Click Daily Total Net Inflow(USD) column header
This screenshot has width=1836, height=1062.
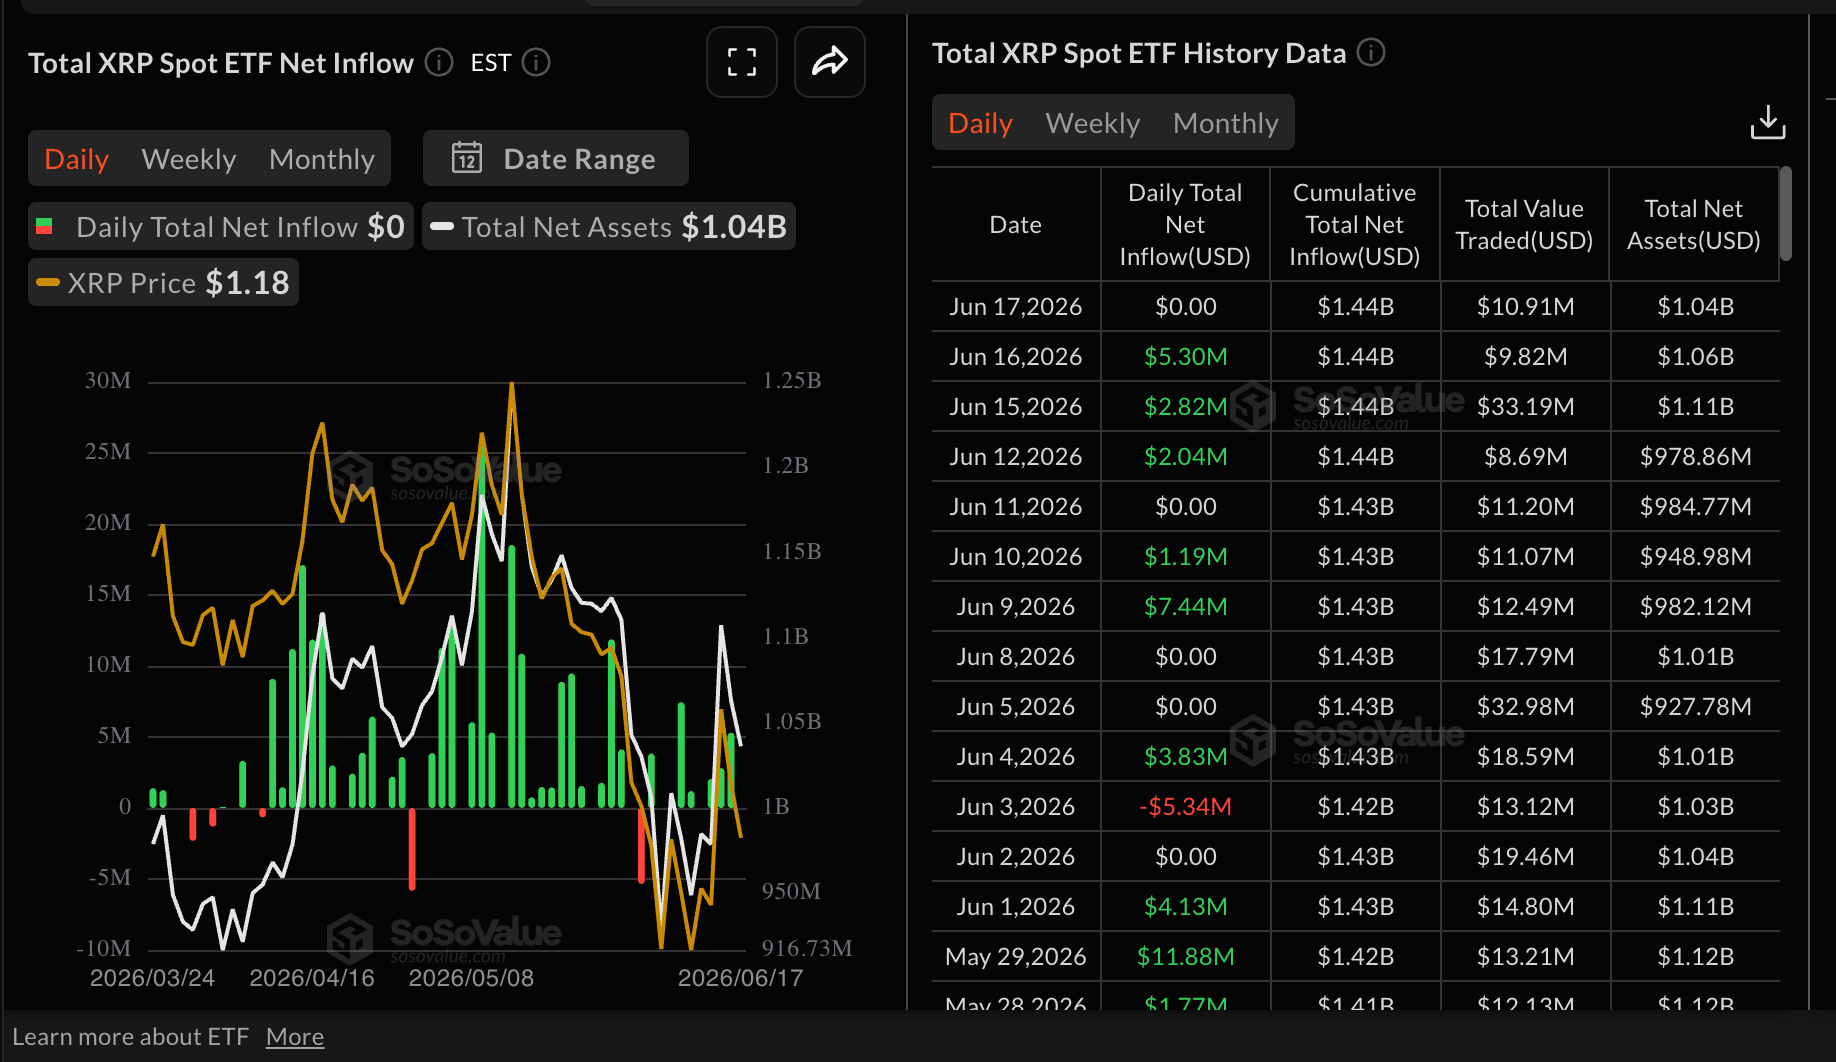click(1185, 225)
